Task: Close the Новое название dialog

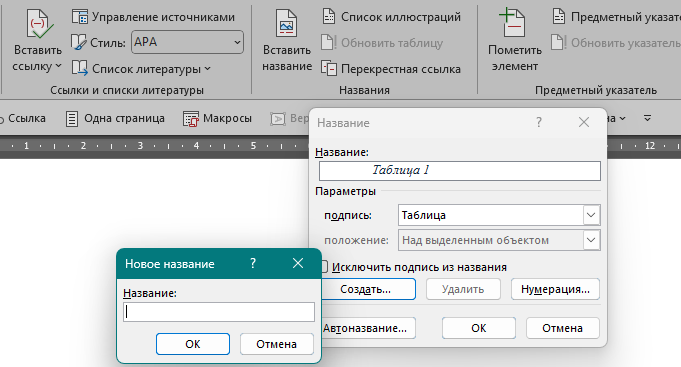Action: click(x=298, y=263)
